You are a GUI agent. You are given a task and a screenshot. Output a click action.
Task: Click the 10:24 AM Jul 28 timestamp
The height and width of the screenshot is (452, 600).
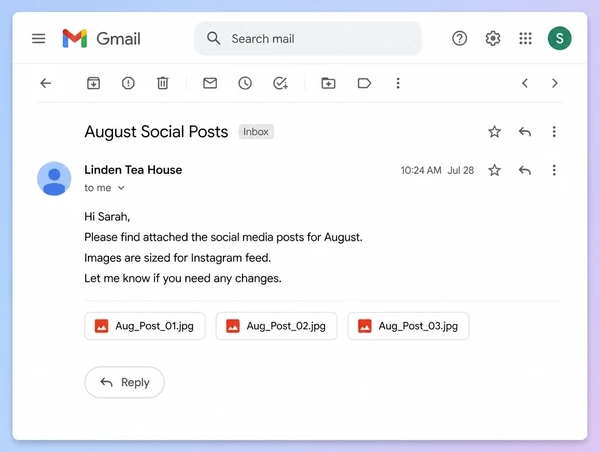point(437,170)
